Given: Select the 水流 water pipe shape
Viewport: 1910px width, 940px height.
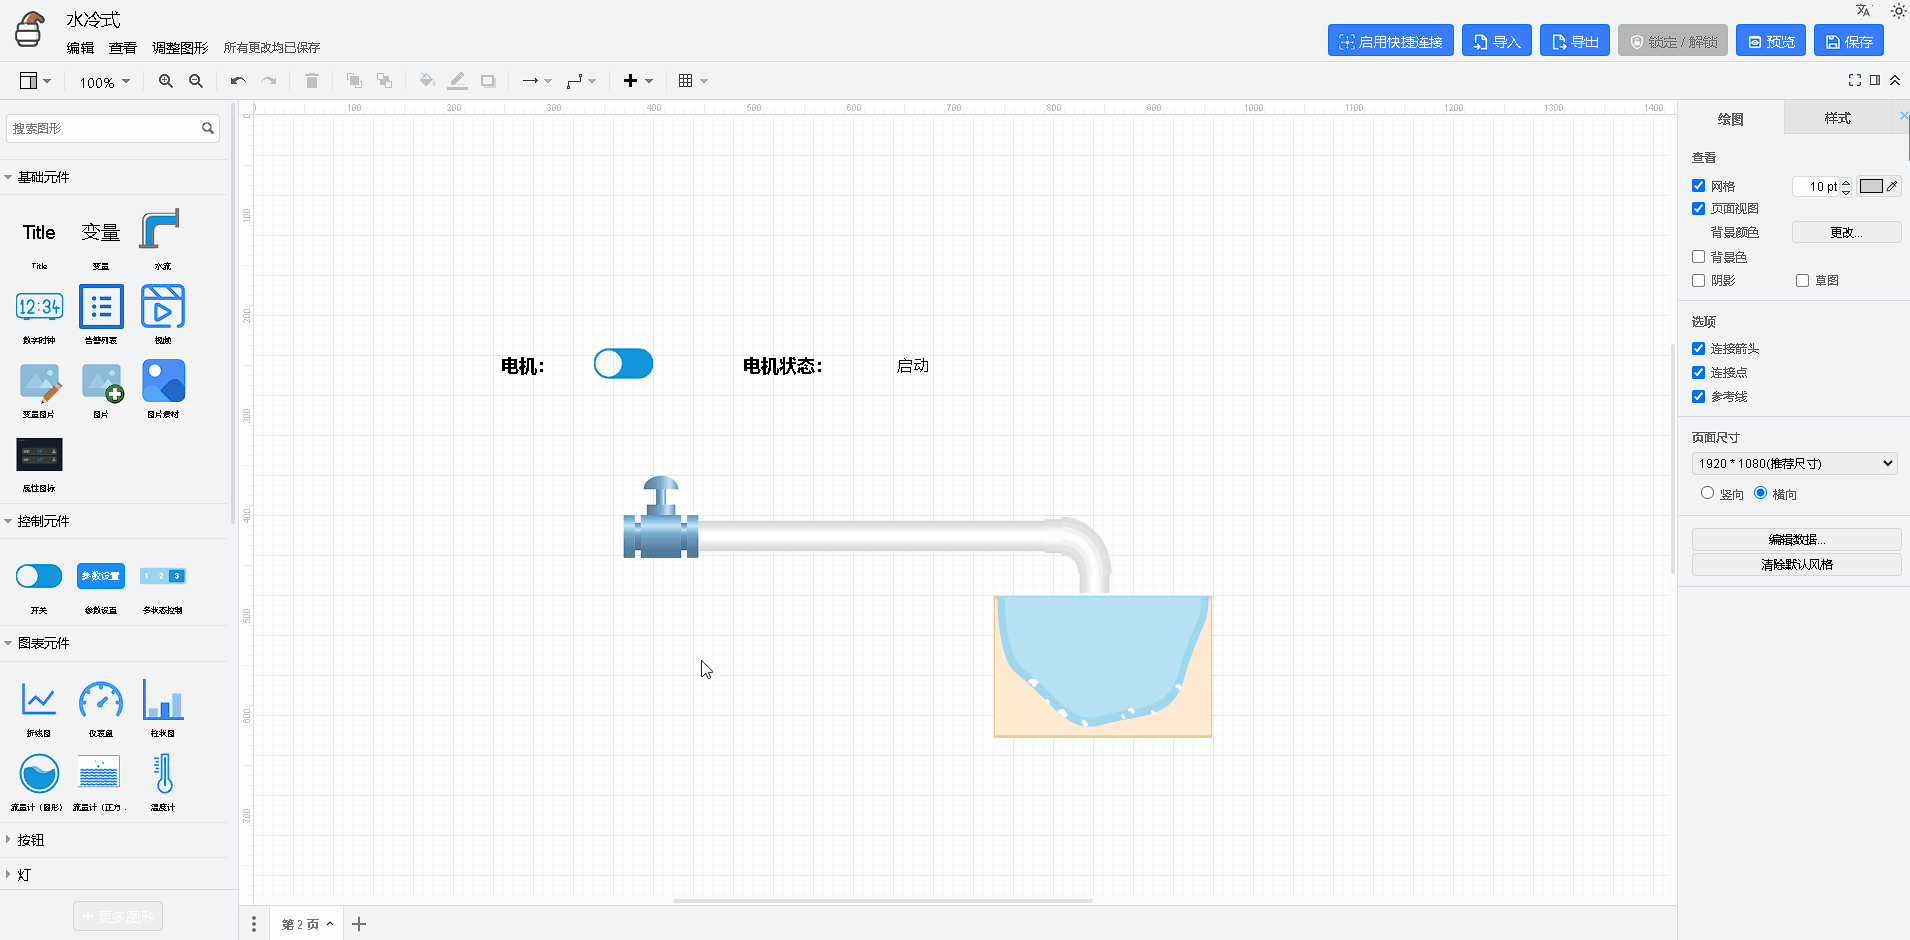Looking at the screenshot, I should tap(161, 230).
